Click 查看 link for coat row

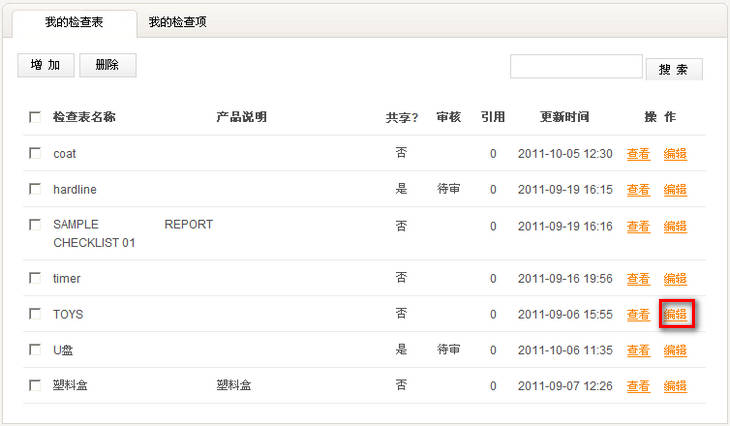[x=638, y=154]
